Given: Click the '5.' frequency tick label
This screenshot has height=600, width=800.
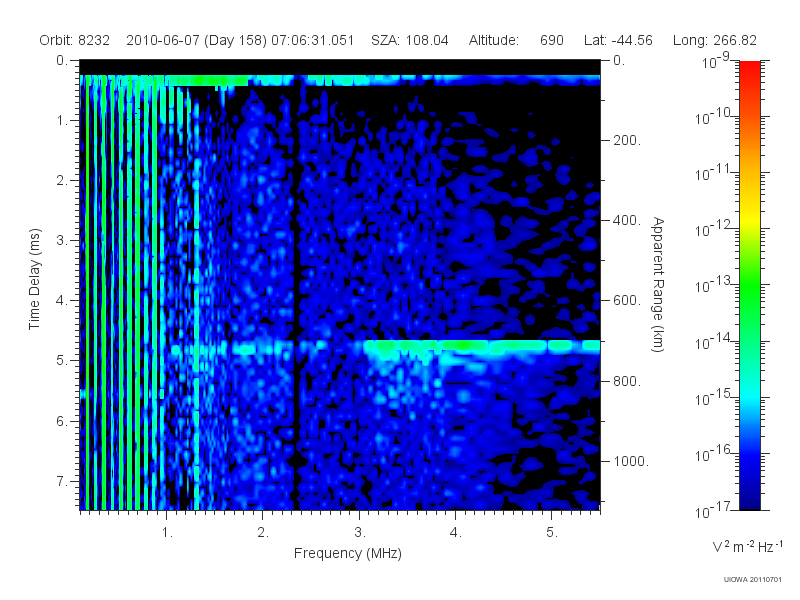Looking at the screenshot, I should tap(552, 533).
